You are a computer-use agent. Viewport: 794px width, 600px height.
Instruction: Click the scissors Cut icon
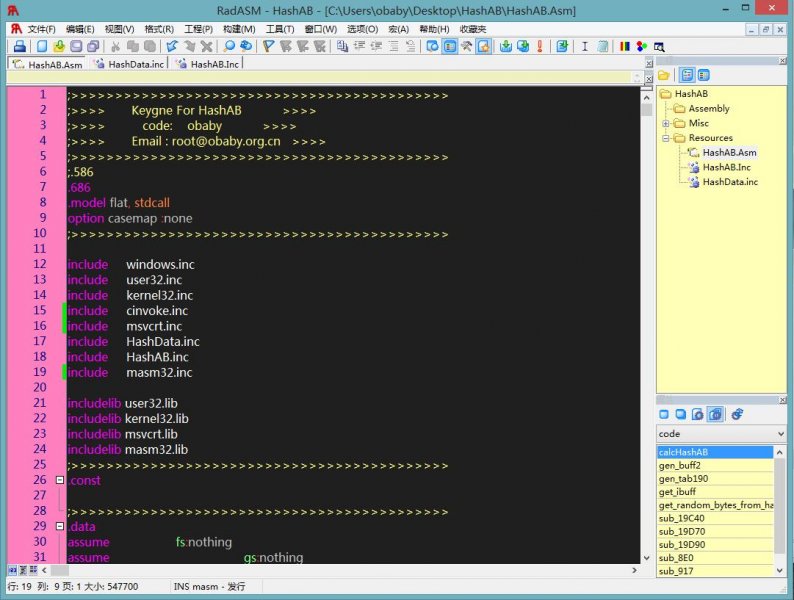[x=116, y=46]
